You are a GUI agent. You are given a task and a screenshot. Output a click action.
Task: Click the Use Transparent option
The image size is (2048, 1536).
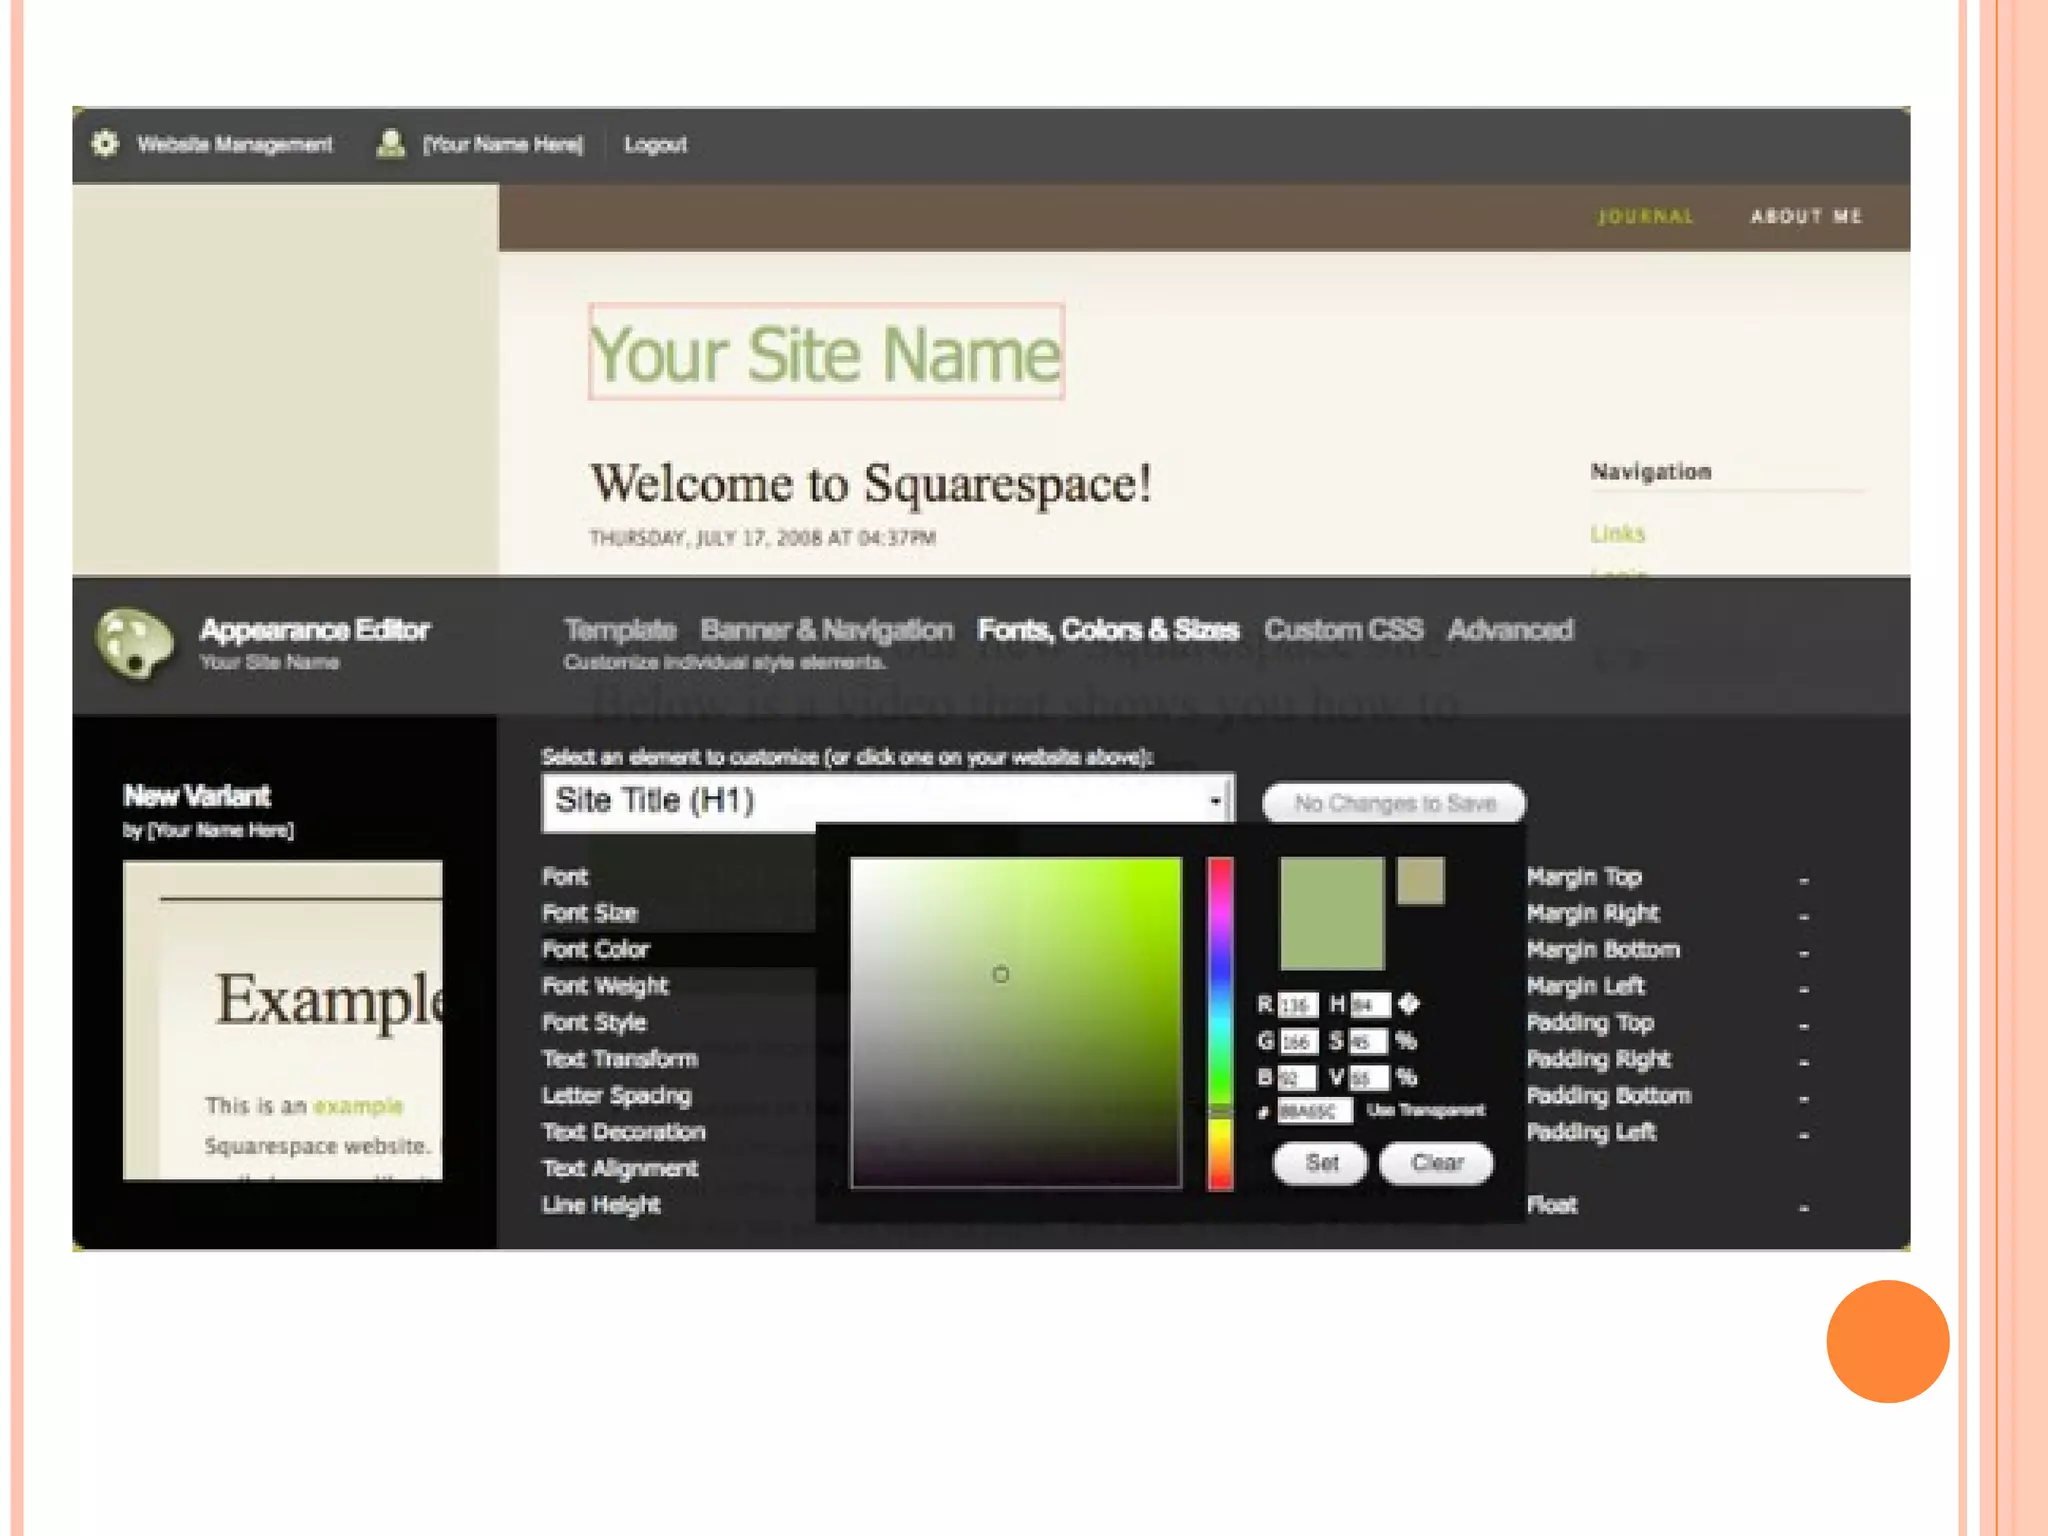click(x=1425, y=1110)
